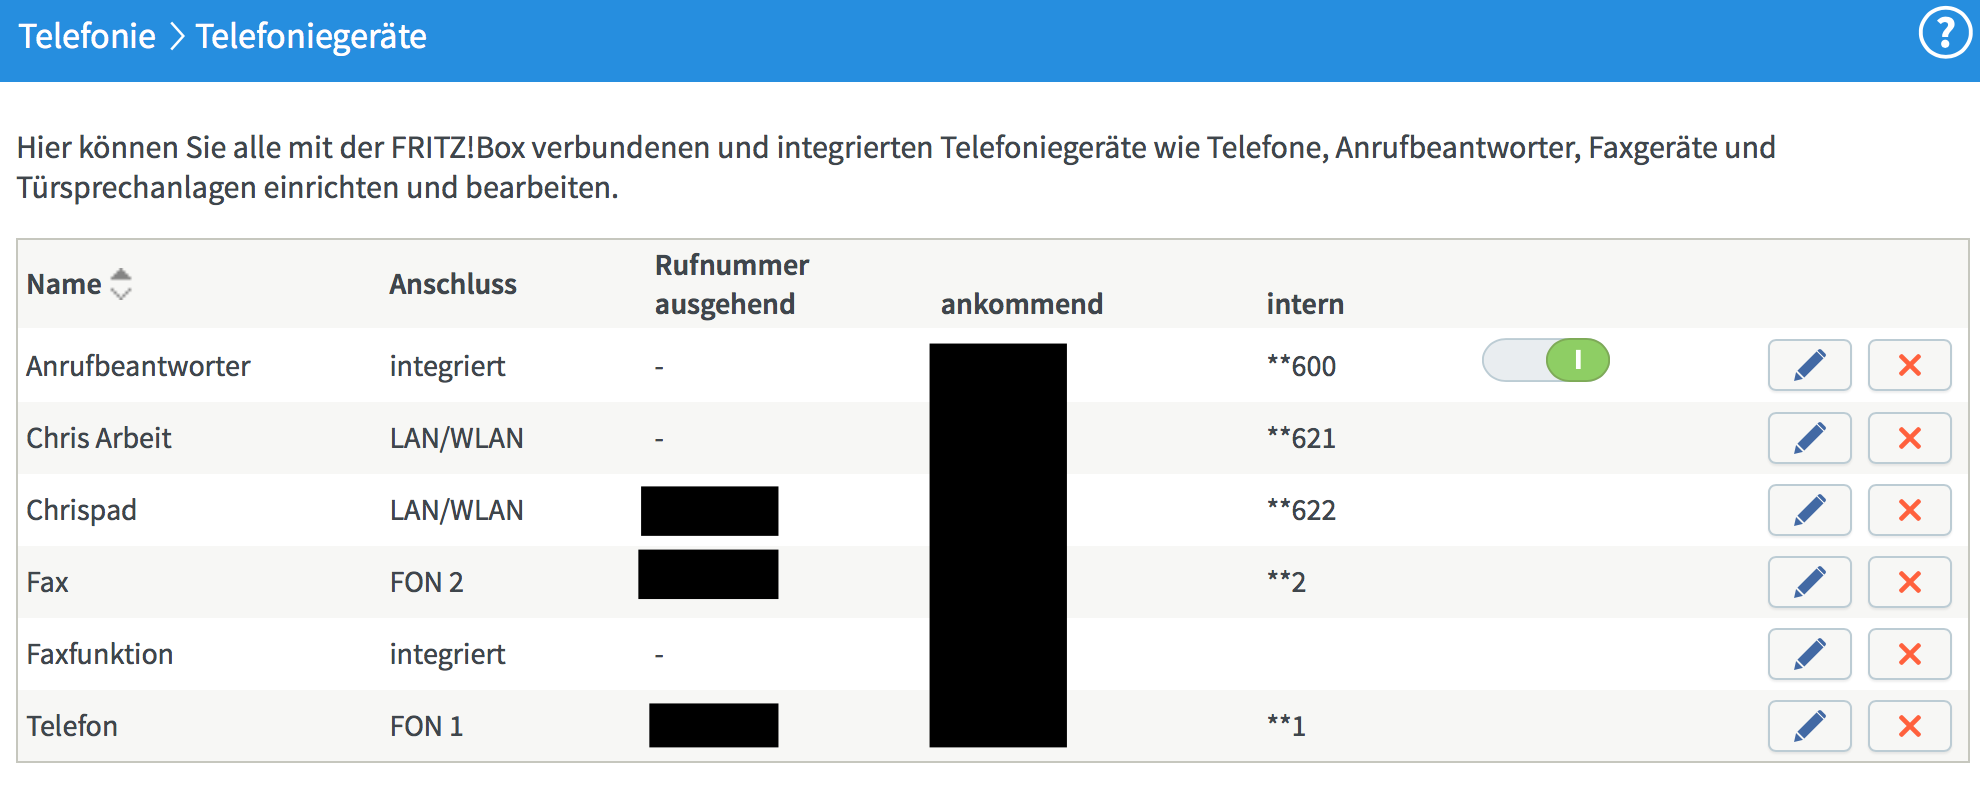Click the Anrufbeantworter device name

[138, 366]
